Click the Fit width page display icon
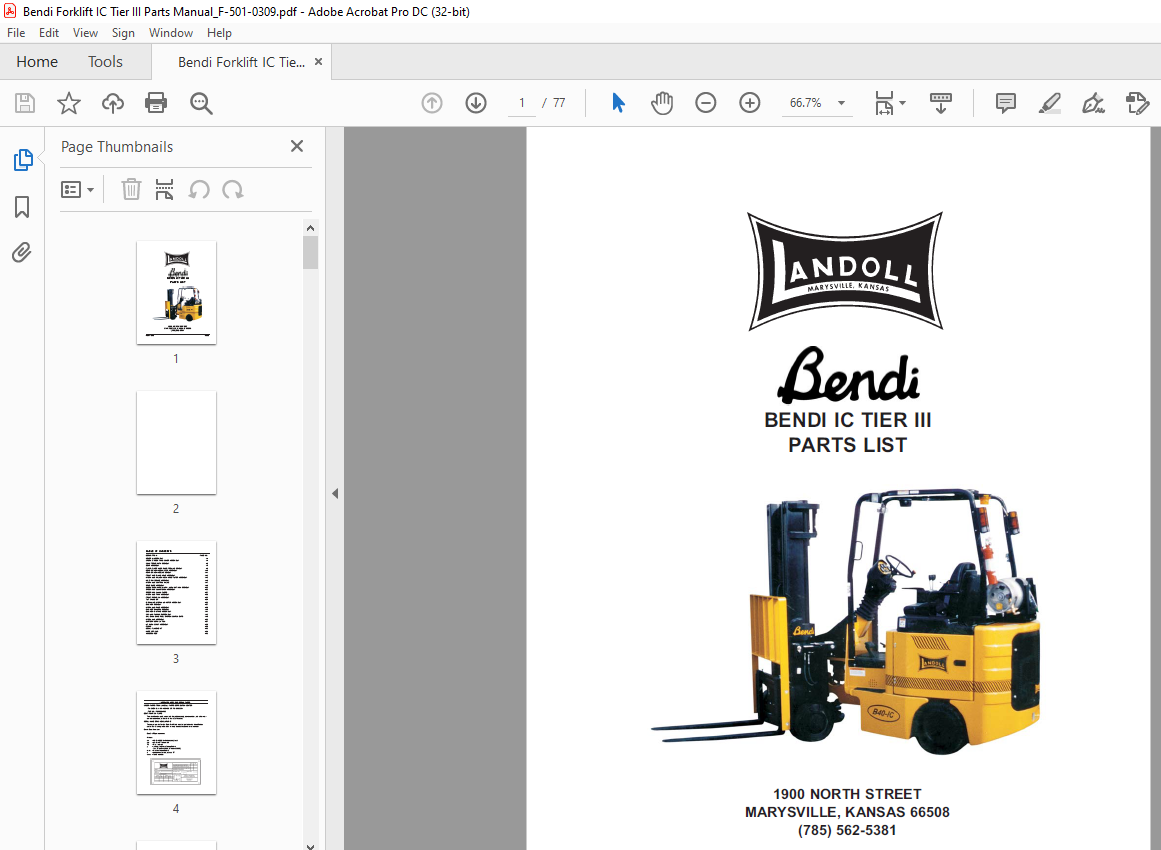Screen dimensions: 1161x850 click(884, 103)
